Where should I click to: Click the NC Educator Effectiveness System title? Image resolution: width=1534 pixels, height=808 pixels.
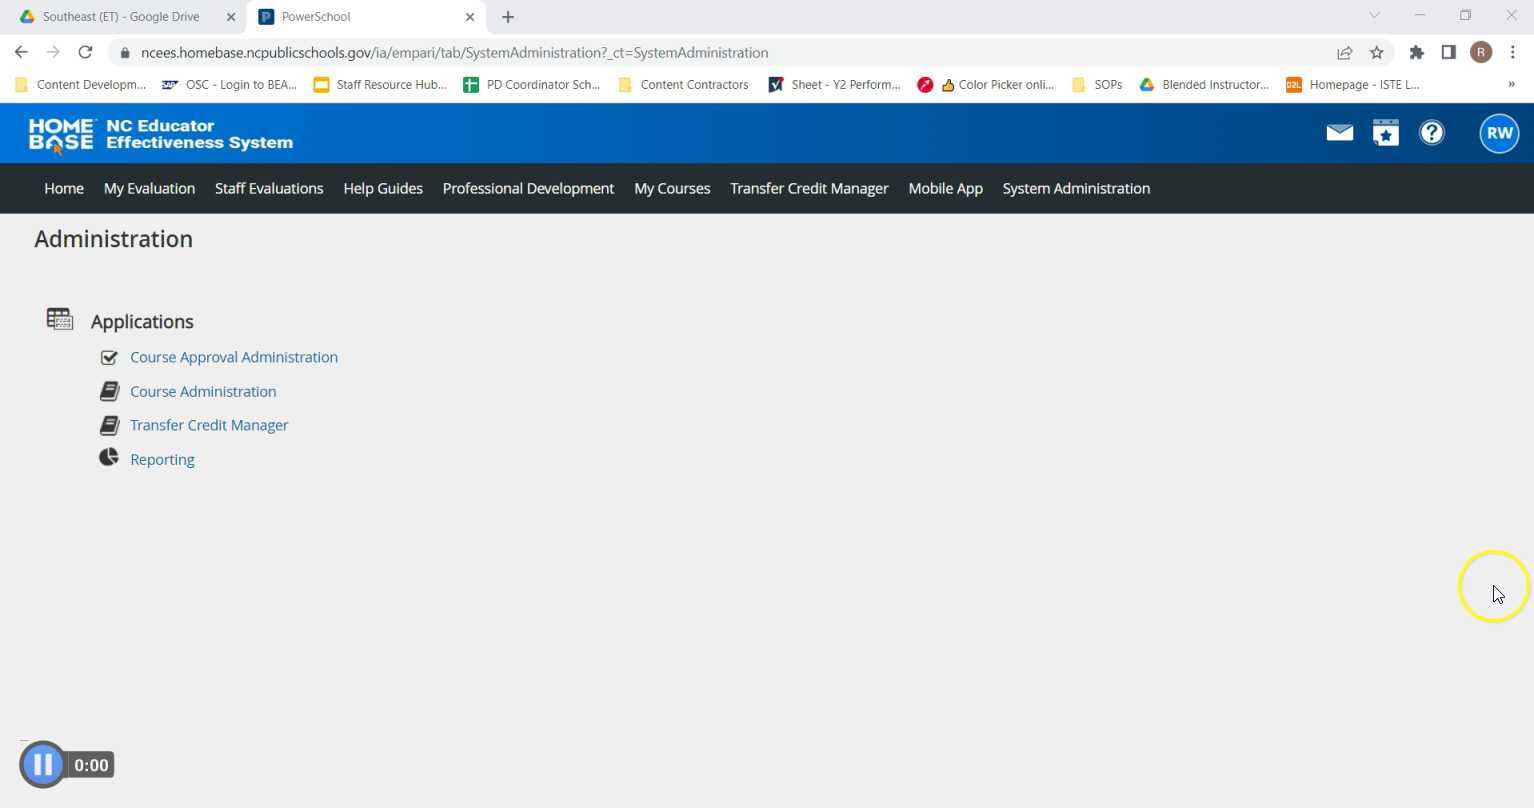[x=199, y=134]
